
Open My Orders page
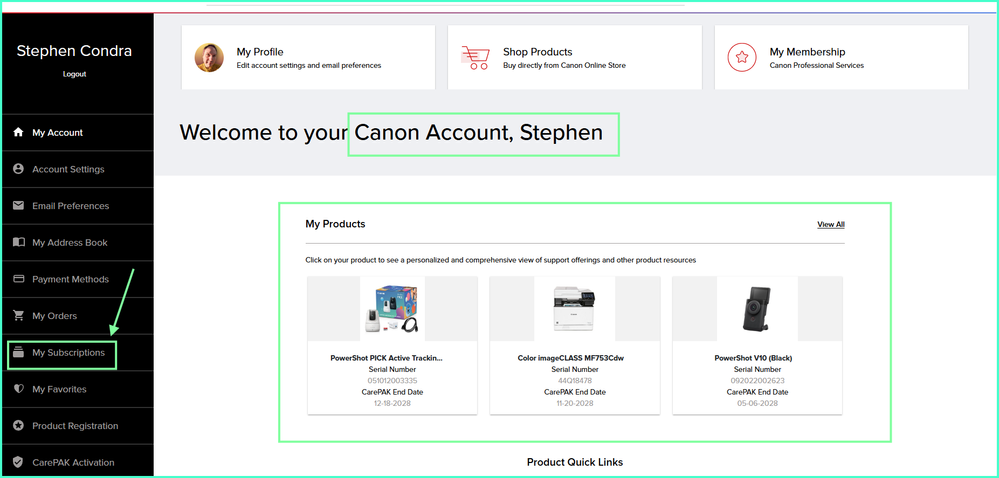click(77, 315)
